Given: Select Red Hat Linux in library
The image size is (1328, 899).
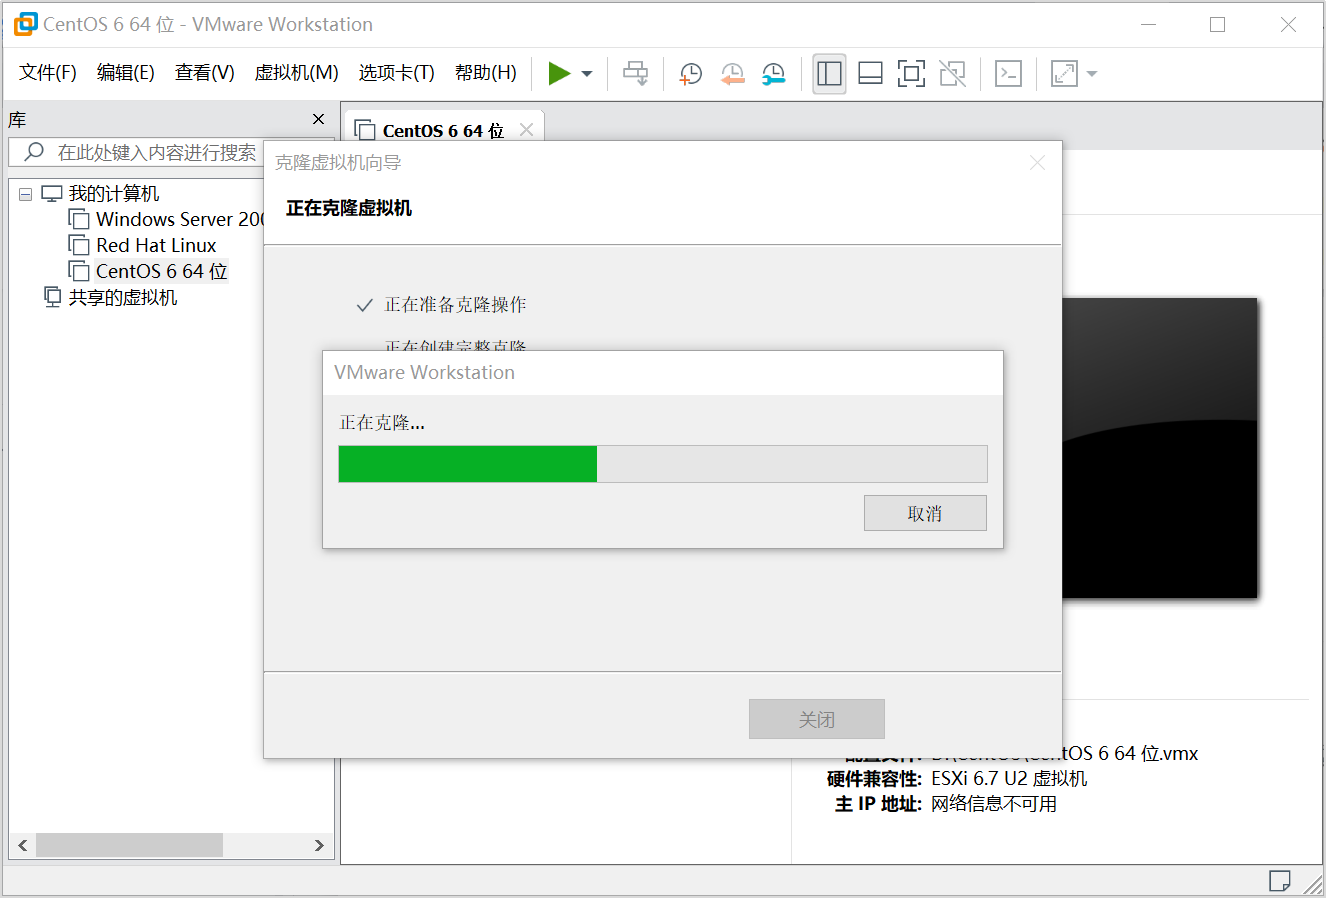Looking at the screenshot, I should [x=156, y=245].
